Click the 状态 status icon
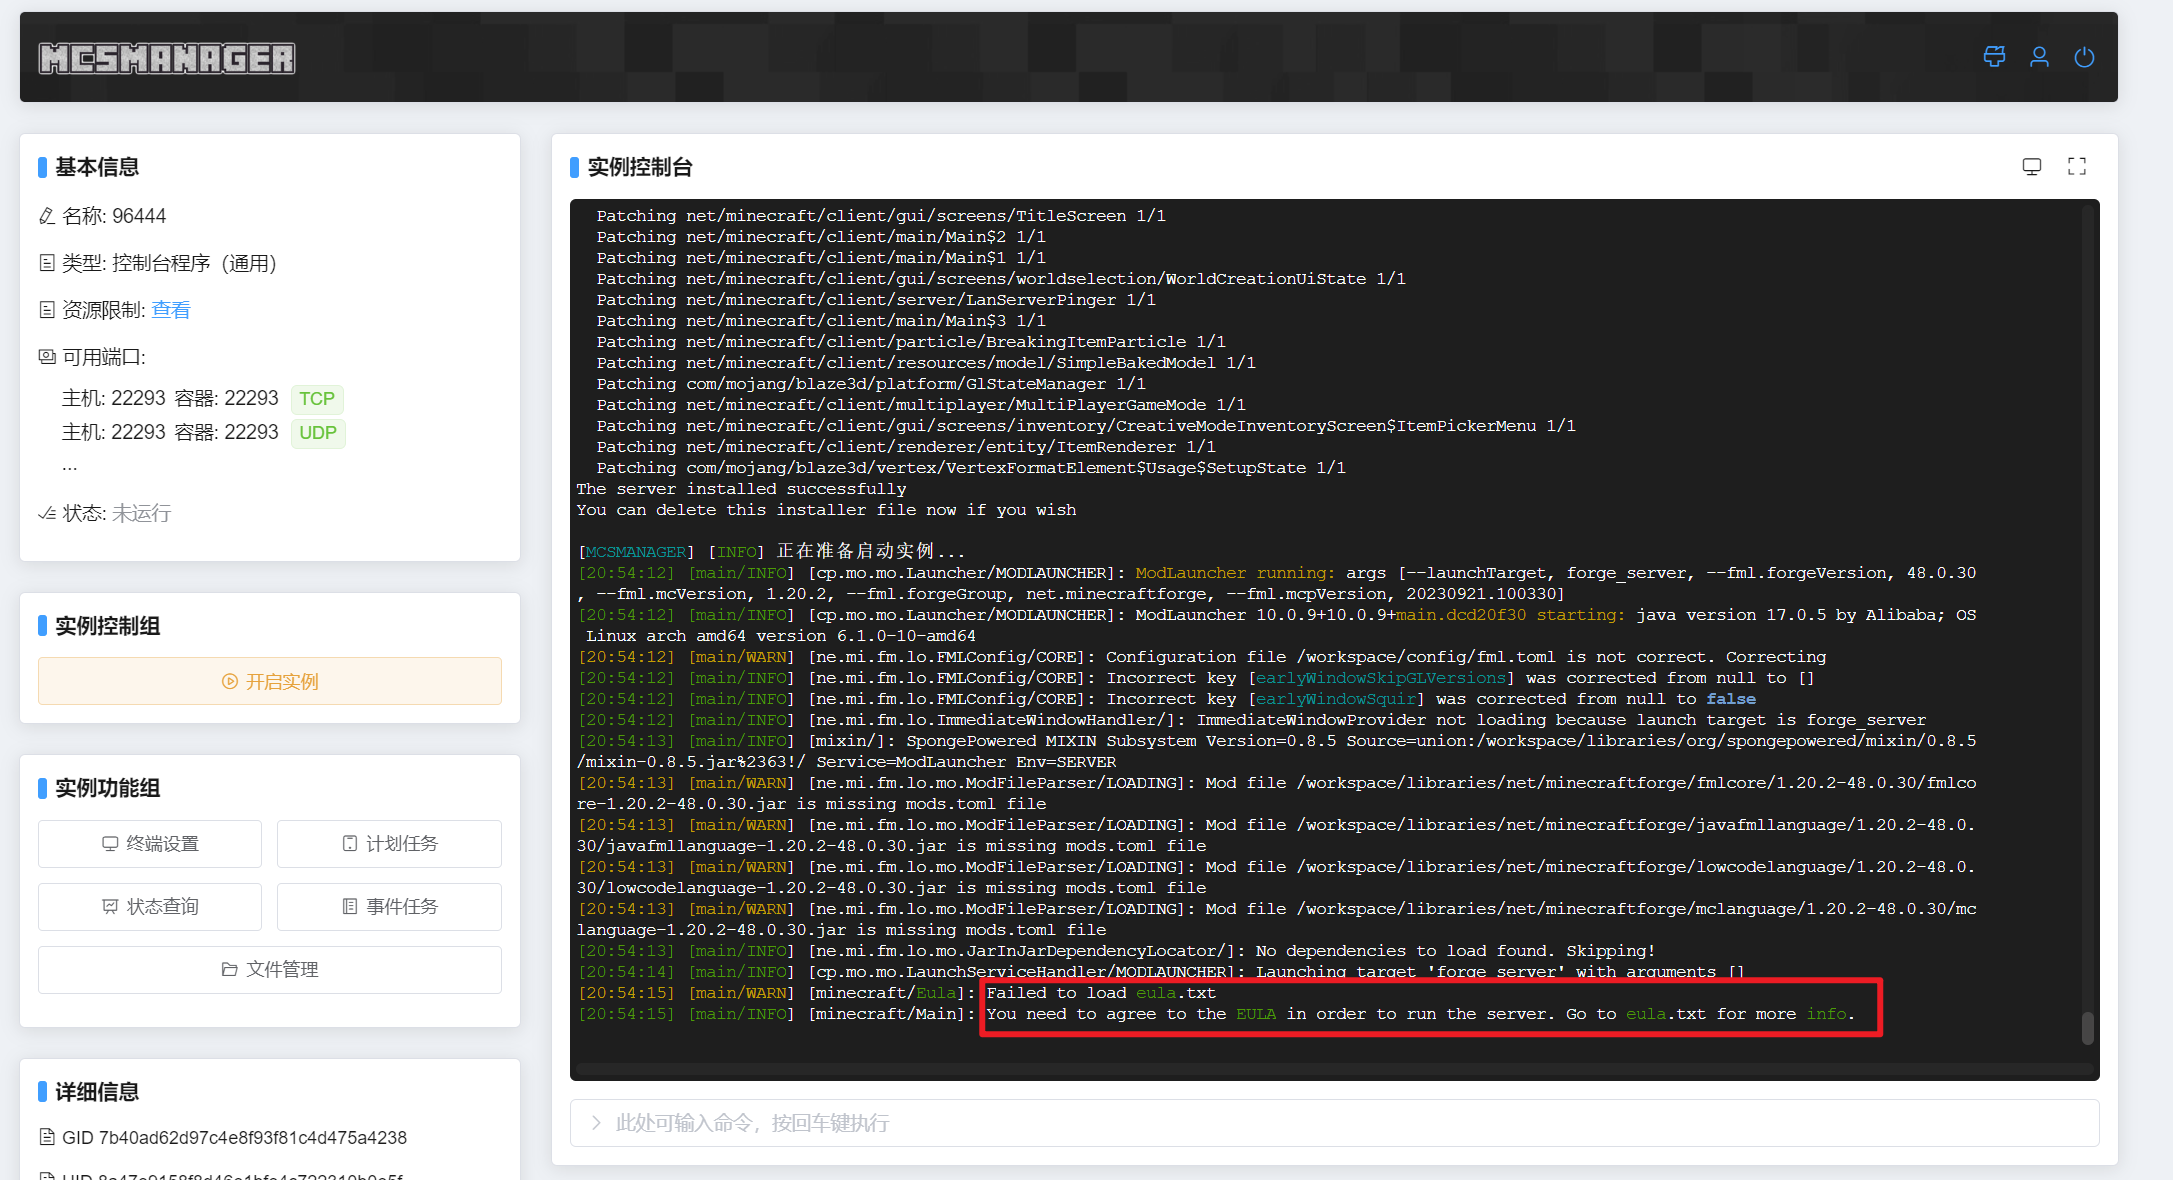 [x=46, y=513]
